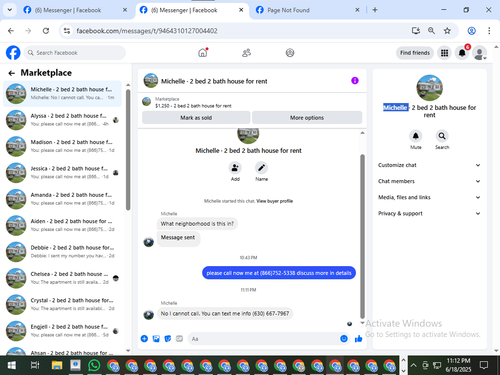Click the chat list scrollbar
The height and width of the screenshot is (375, 500).
pyautogui.click(x=128, y=150)
